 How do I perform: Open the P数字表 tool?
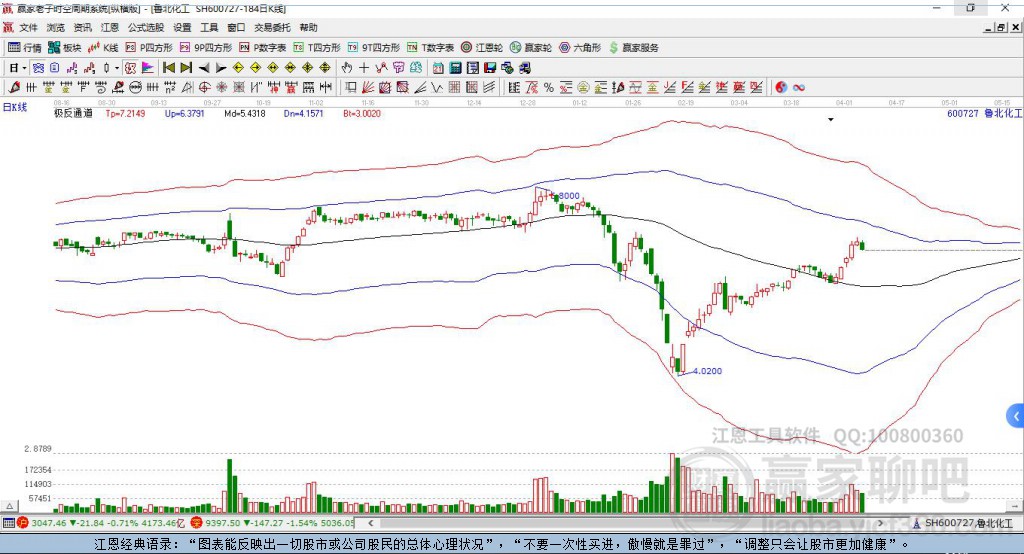263,48
